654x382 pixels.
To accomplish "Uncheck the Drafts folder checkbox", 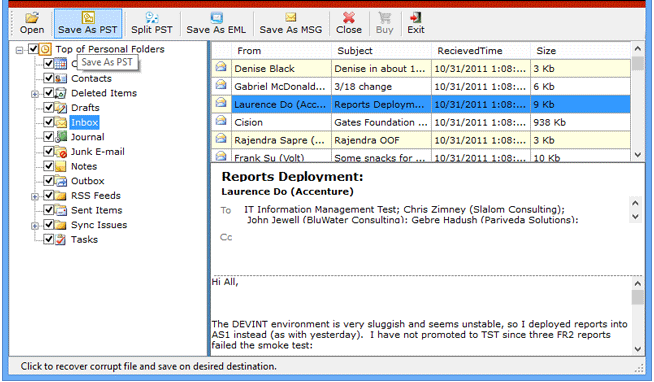I will tap(48, 107).
